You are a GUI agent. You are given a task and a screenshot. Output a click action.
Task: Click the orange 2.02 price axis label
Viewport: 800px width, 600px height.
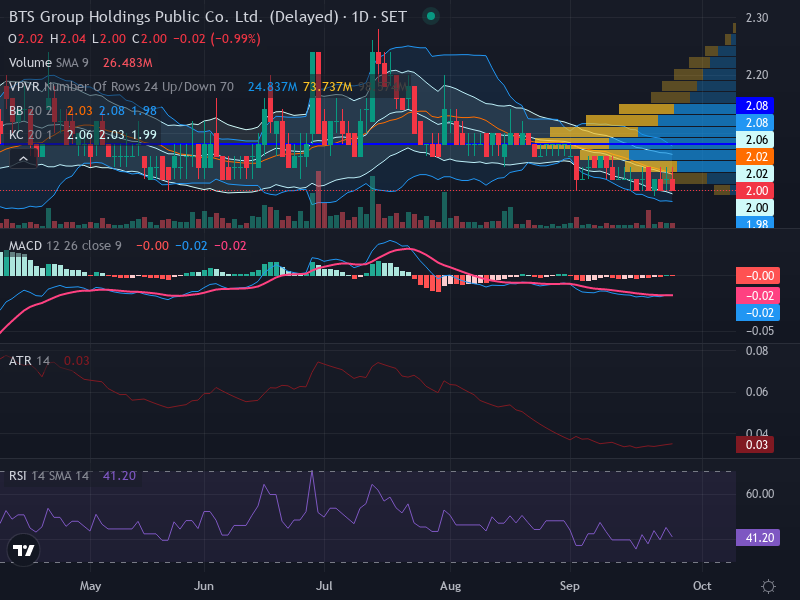tap(755, 157)
